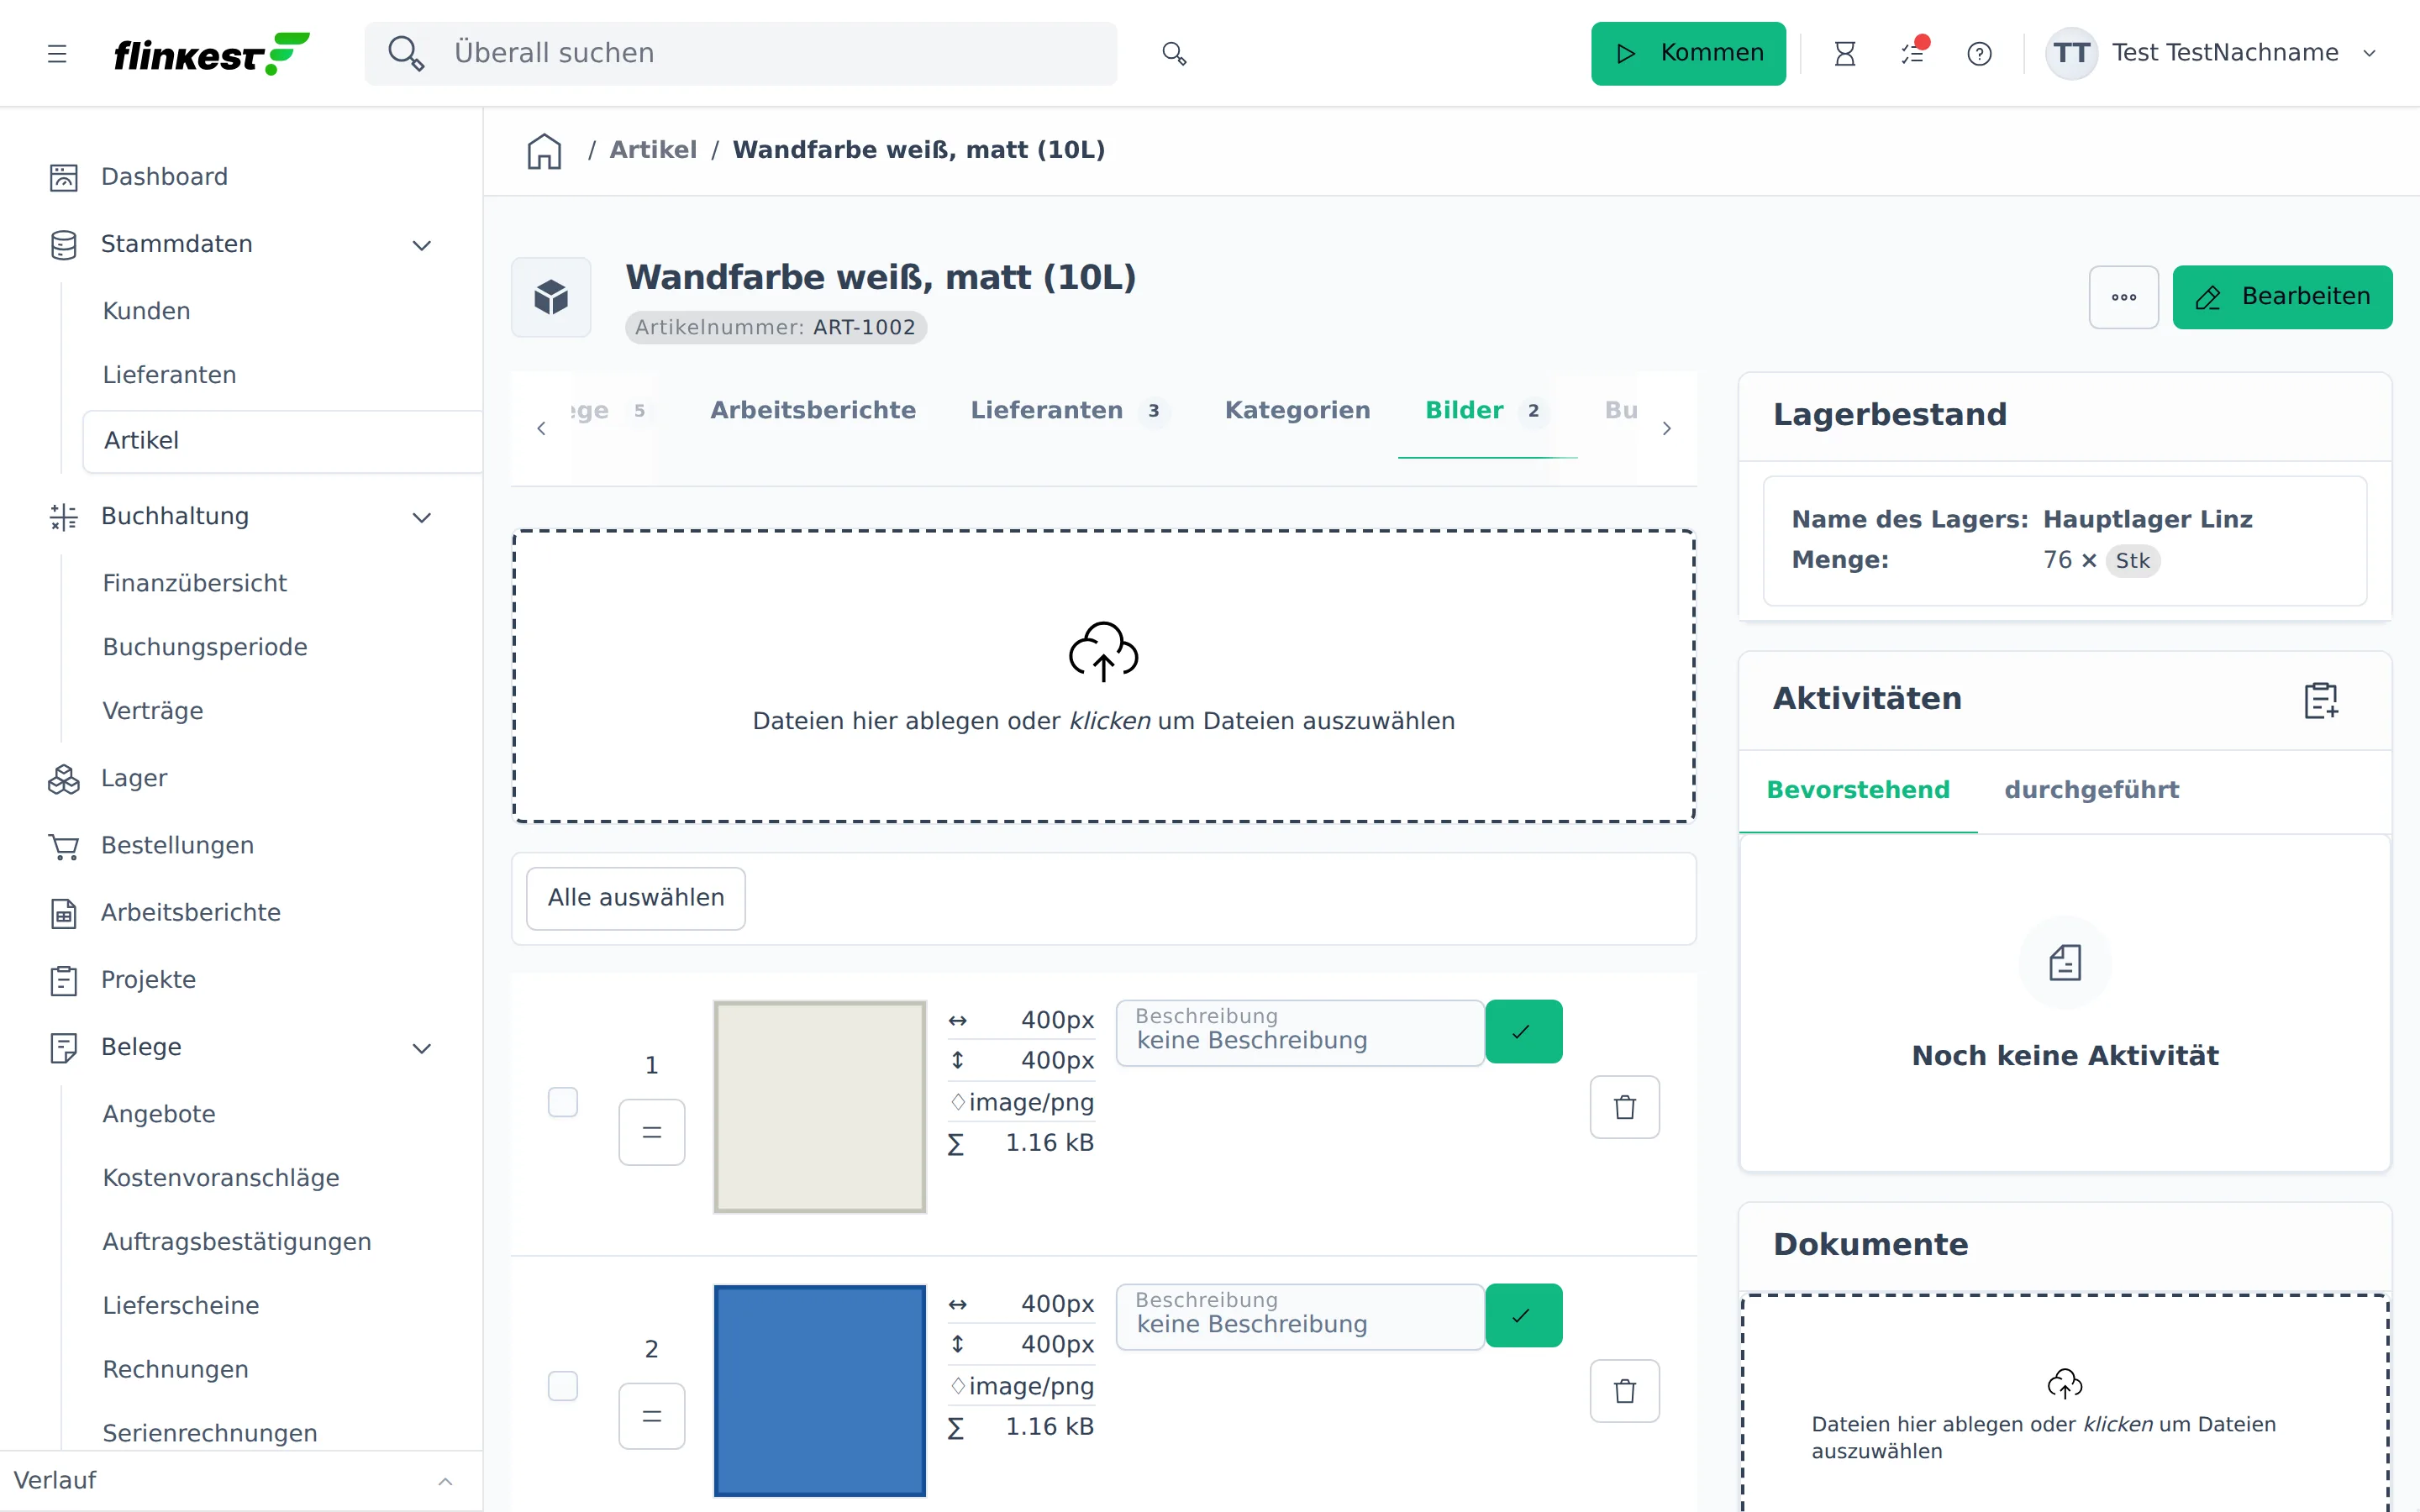
Task: Click the flinkest logo
Action: click(212, 53)
